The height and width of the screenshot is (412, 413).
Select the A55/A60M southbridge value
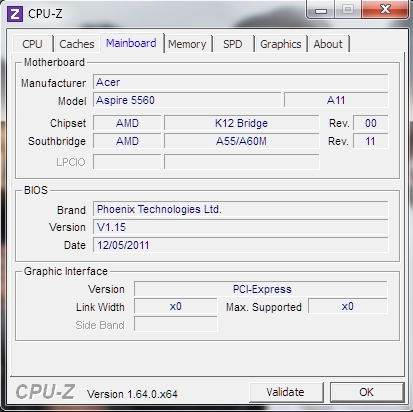(241, 141)
